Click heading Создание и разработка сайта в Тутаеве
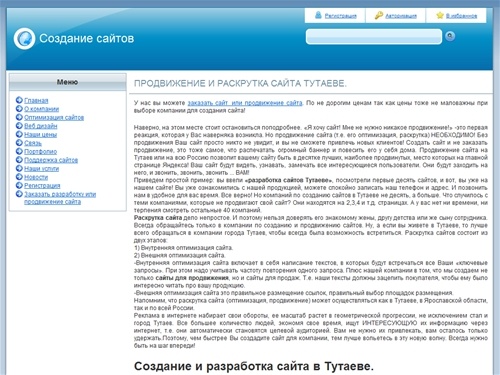Image resolution: width=500 pixels, height=375 pixels. pos(254,366)
